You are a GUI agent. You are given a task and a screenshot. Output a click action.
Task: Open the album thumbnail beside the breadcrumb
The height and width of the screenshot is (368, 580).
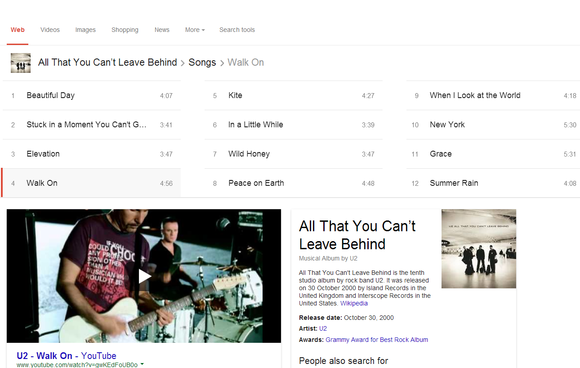pyautogui.click(x=21, y=63)
